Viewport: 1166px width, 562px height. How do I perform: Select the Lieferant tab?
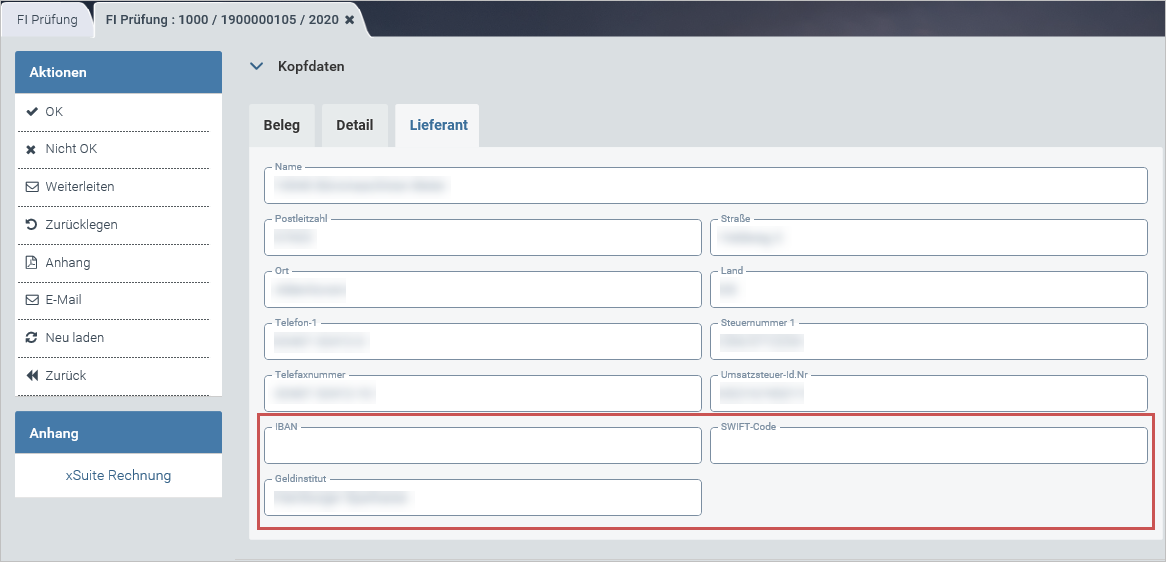point(437,125)
